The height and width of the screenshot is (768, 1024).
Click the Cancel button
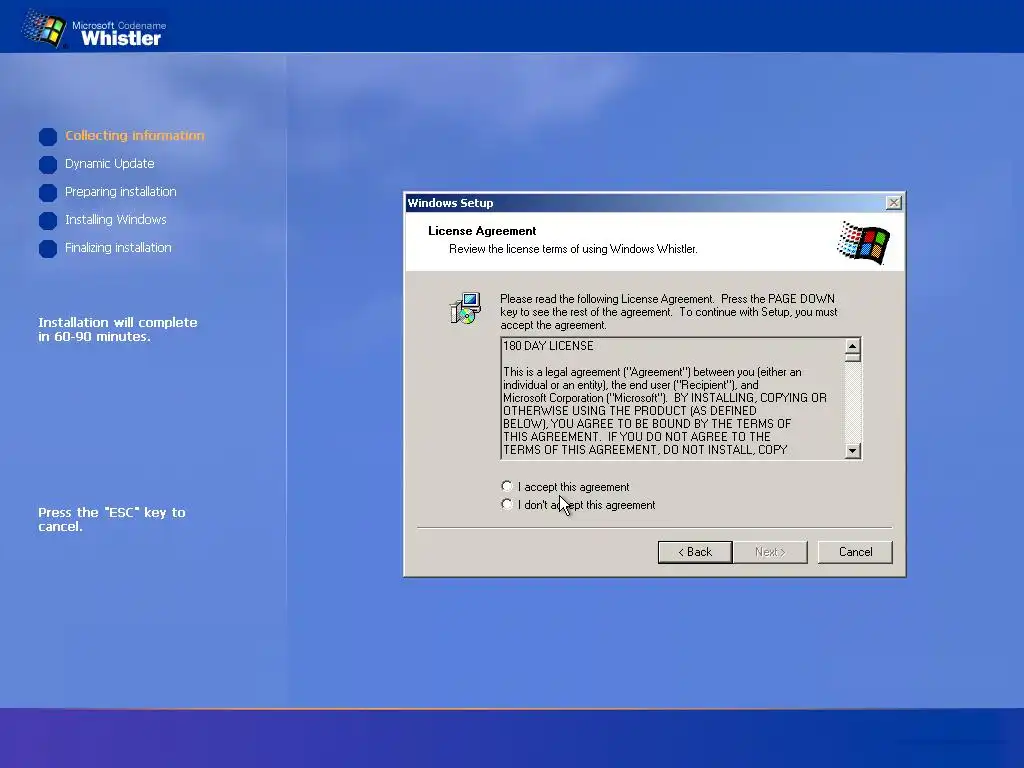[x=855, y=552]
